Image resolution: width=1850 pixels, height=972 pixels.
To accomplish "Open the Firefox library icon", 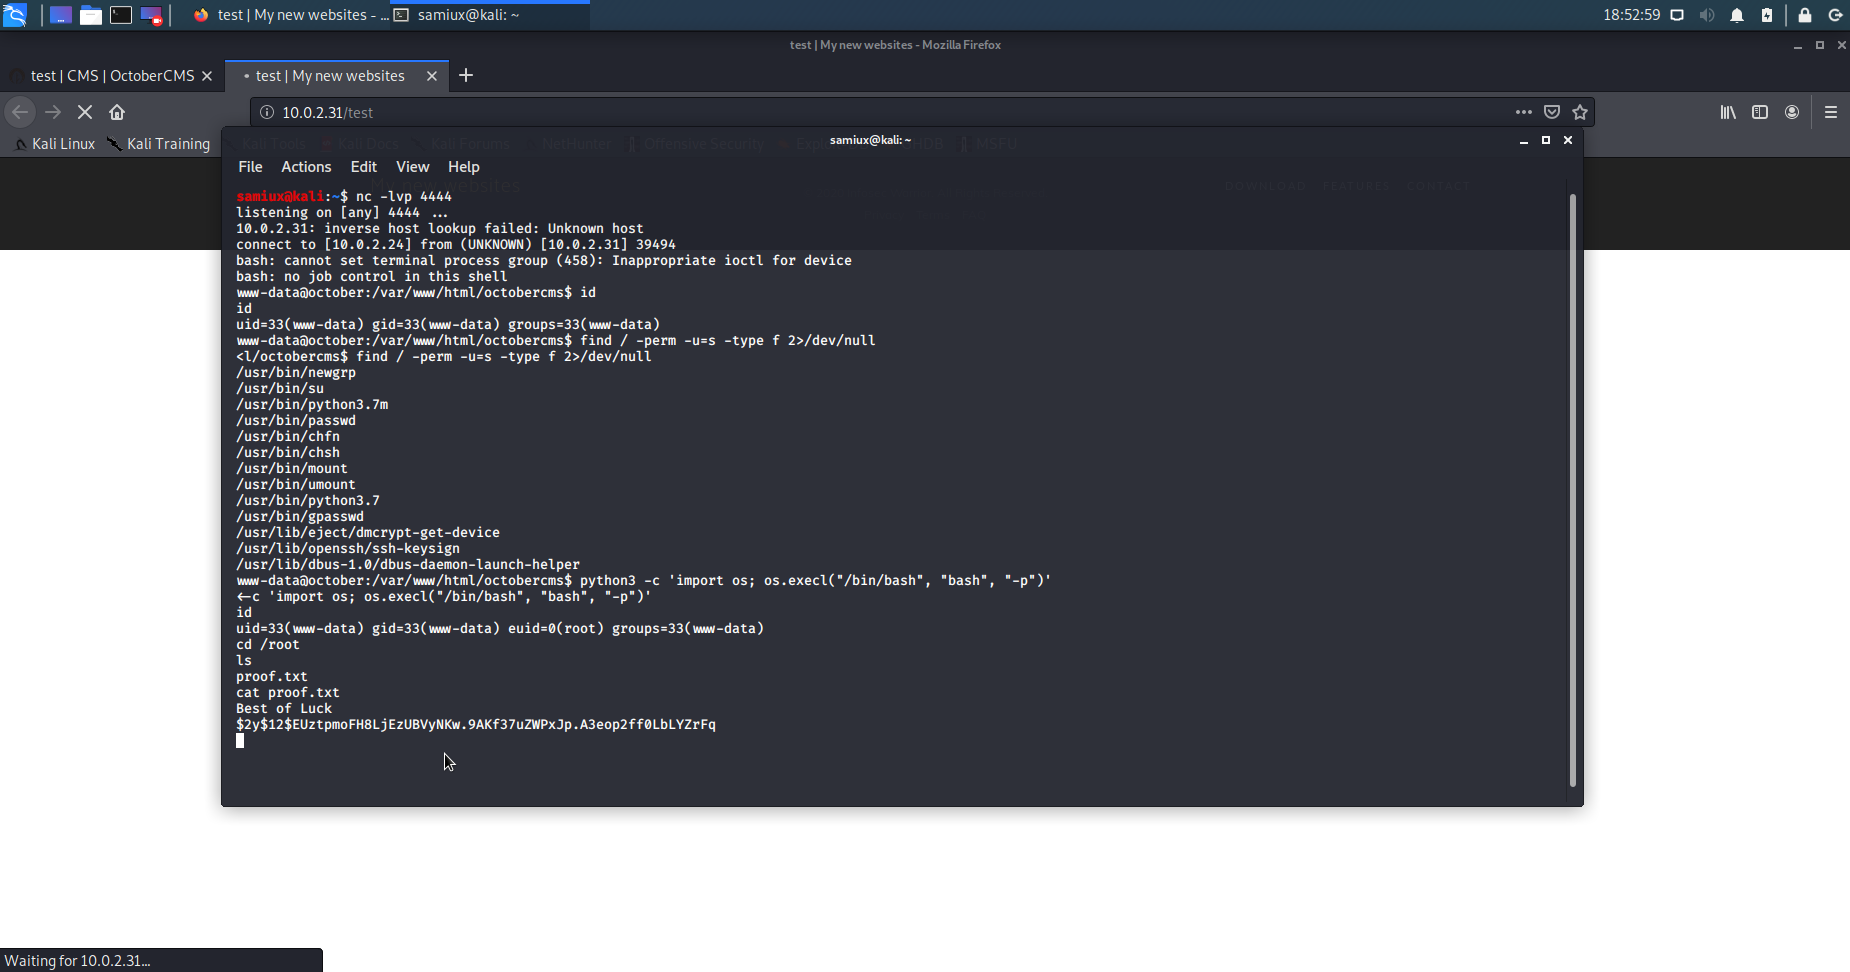I will [1728, 112].
